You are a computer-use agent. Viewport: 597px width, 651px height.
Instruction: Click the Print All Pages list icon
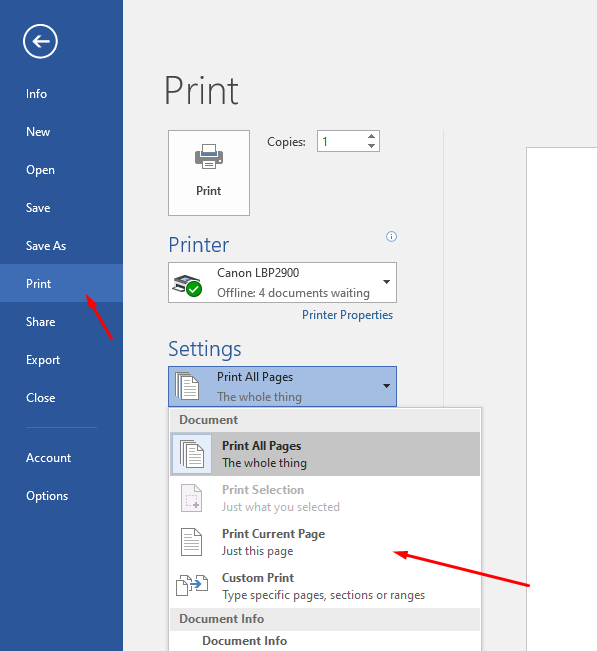[192, 454]
